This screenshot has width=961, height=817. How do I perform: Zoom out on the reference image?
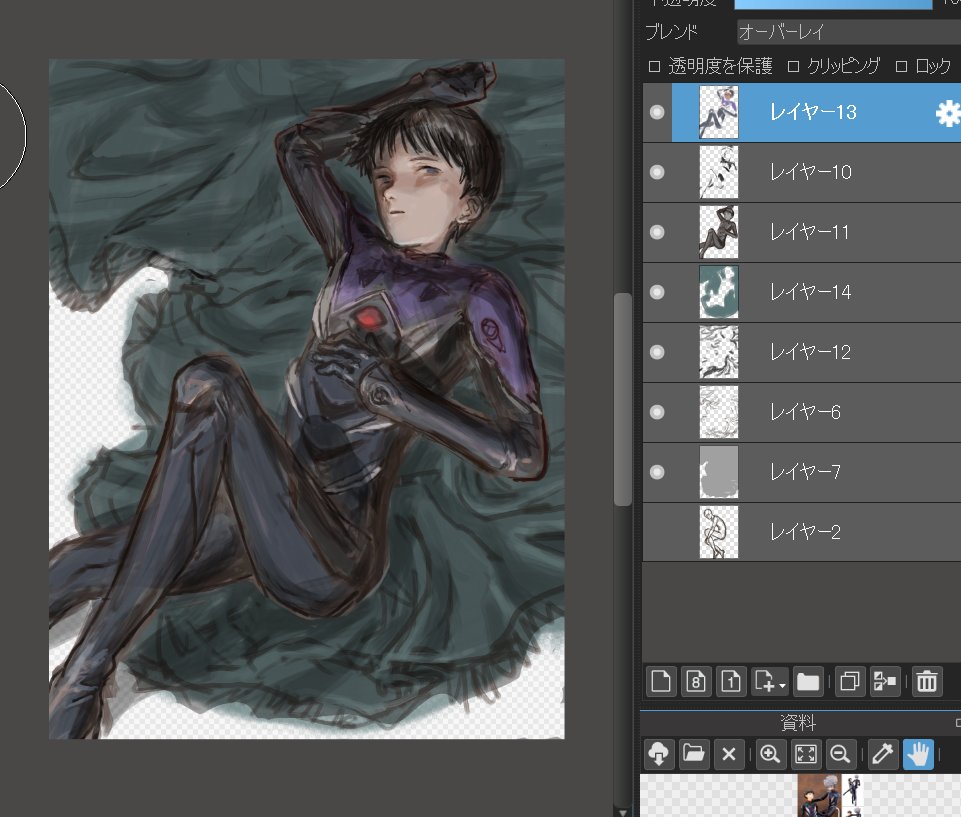tap(840, 753)
